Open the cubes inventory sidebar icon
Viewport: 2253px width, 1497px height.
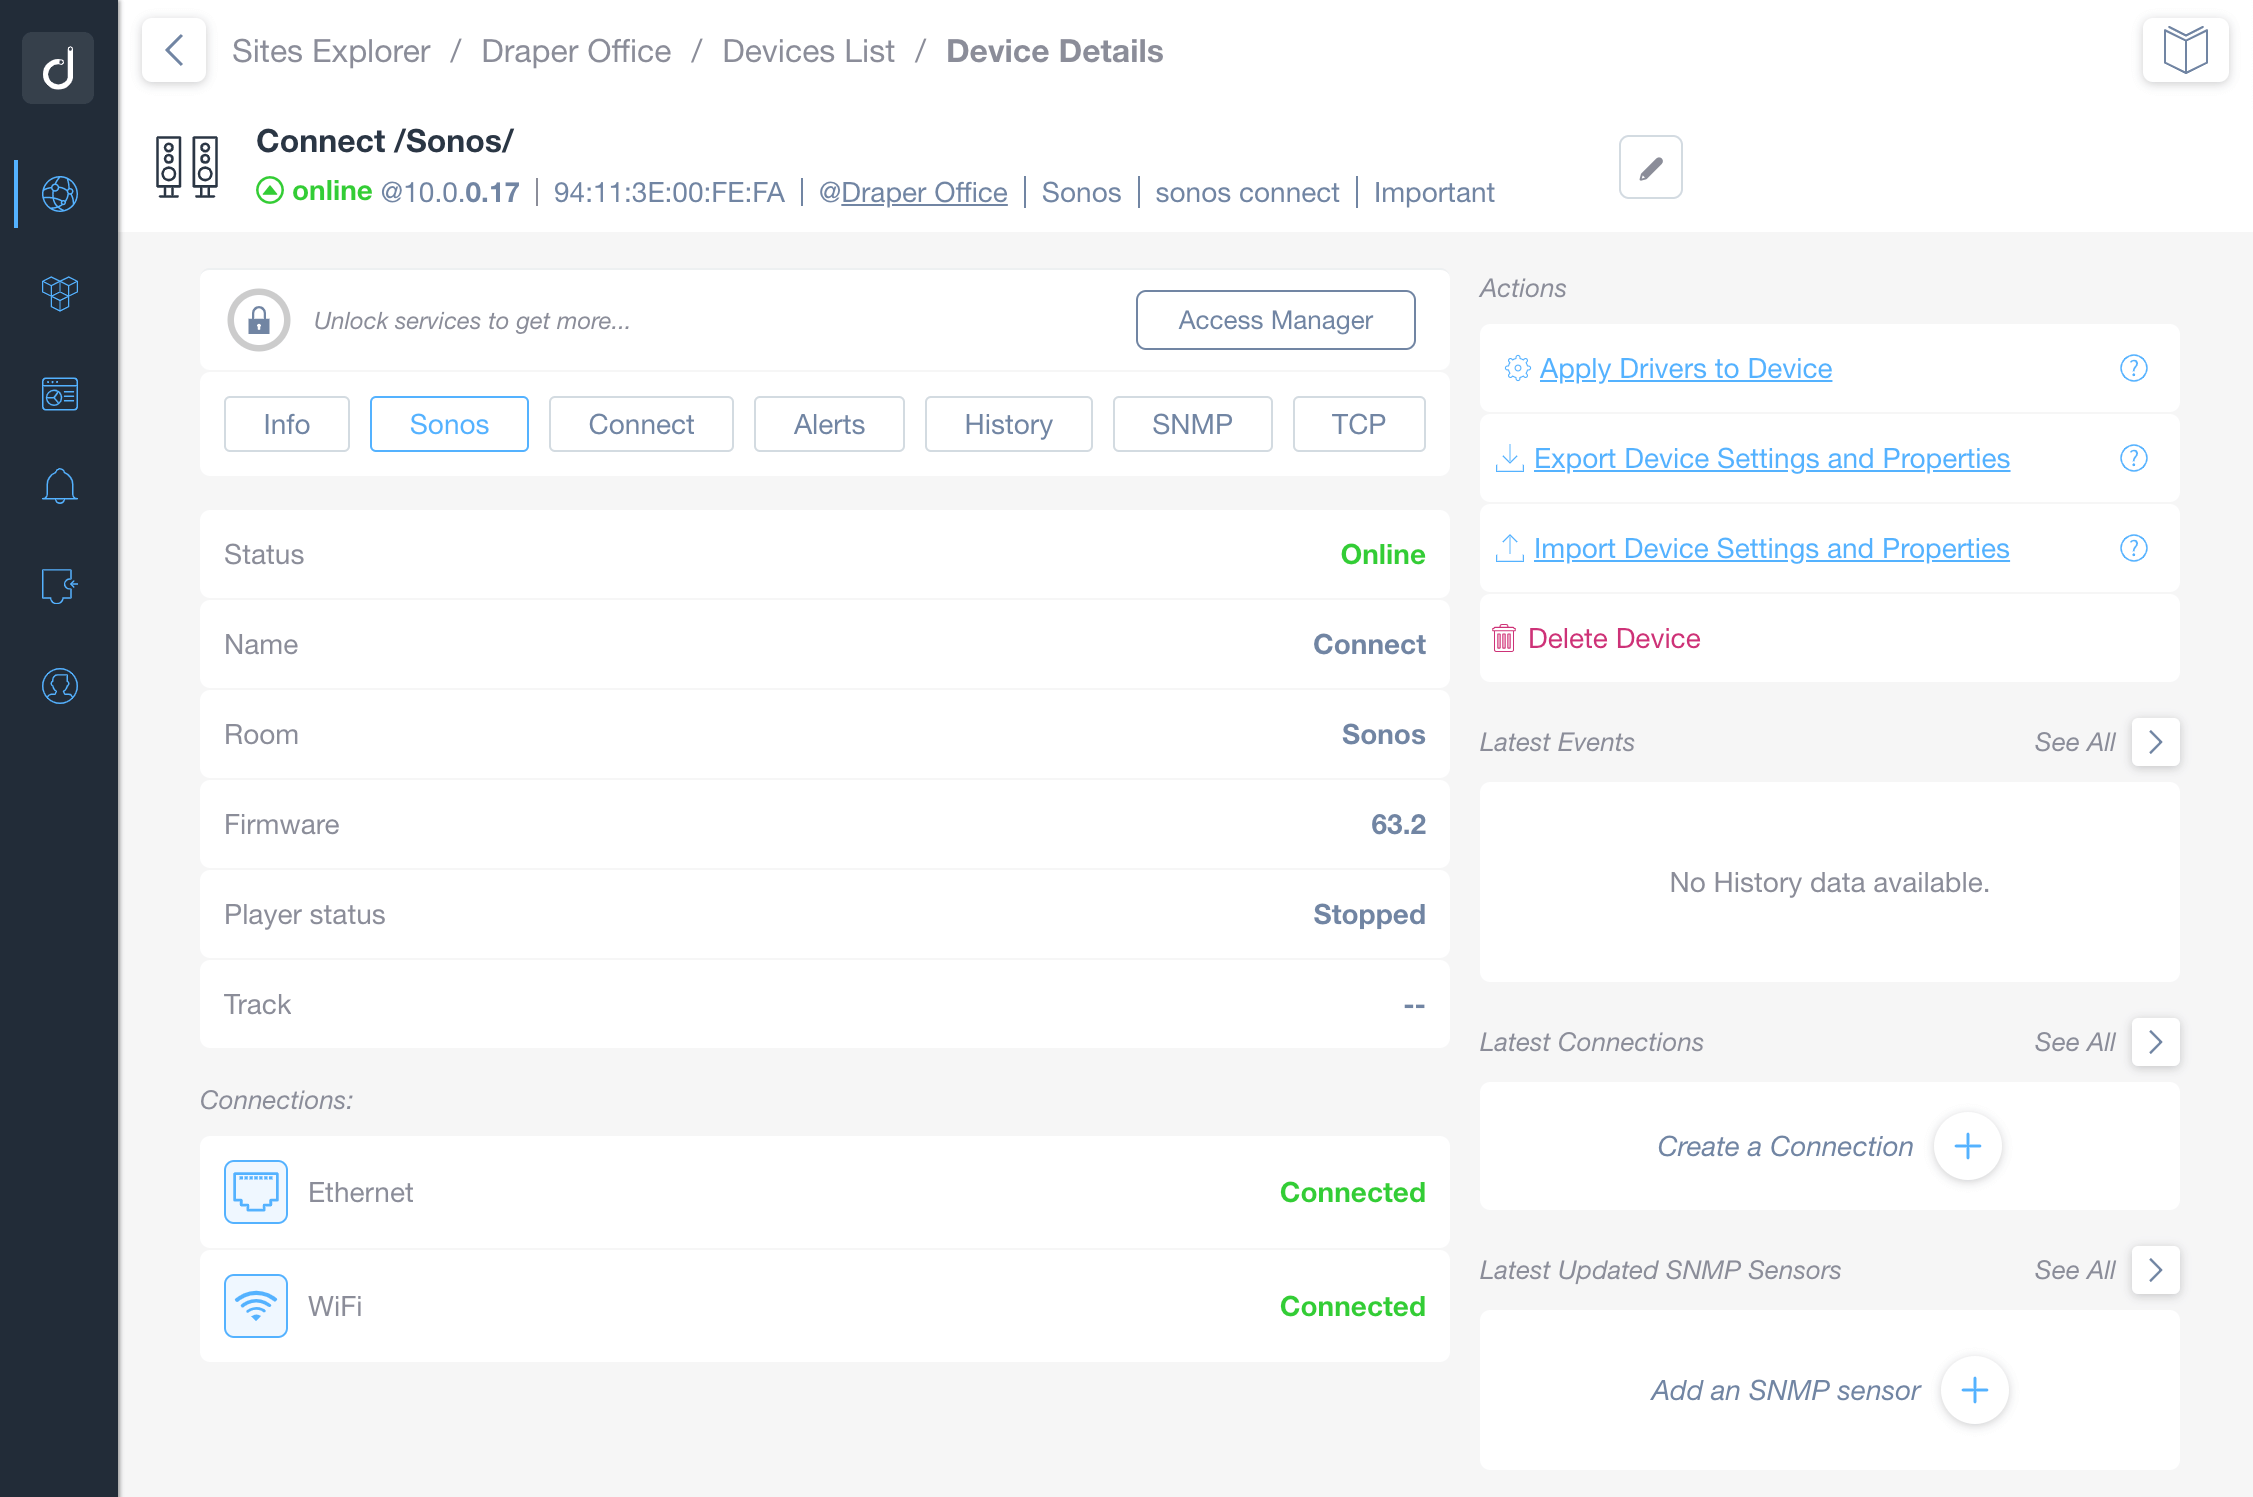pyautogui.click(x=60, y=293)
